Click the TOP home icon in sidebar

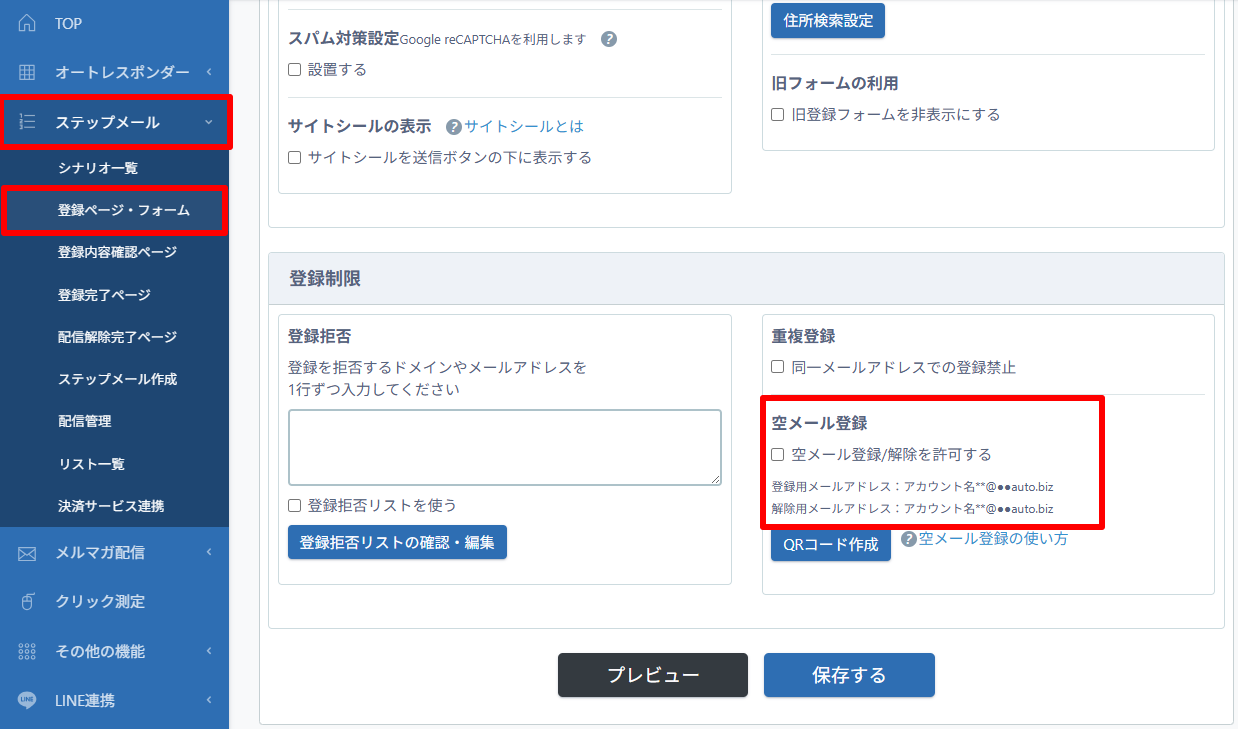tap(27, 23)
